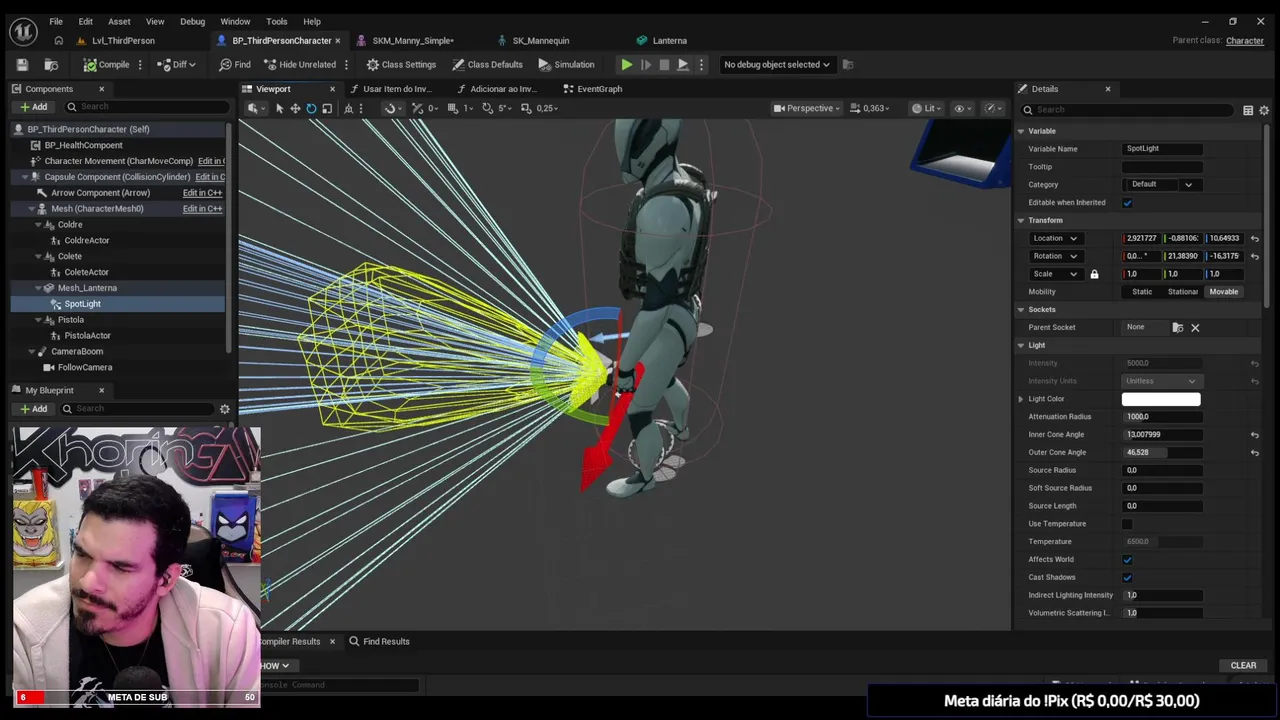Open the File menu
1280x720 pixels.
pos(56,21)
